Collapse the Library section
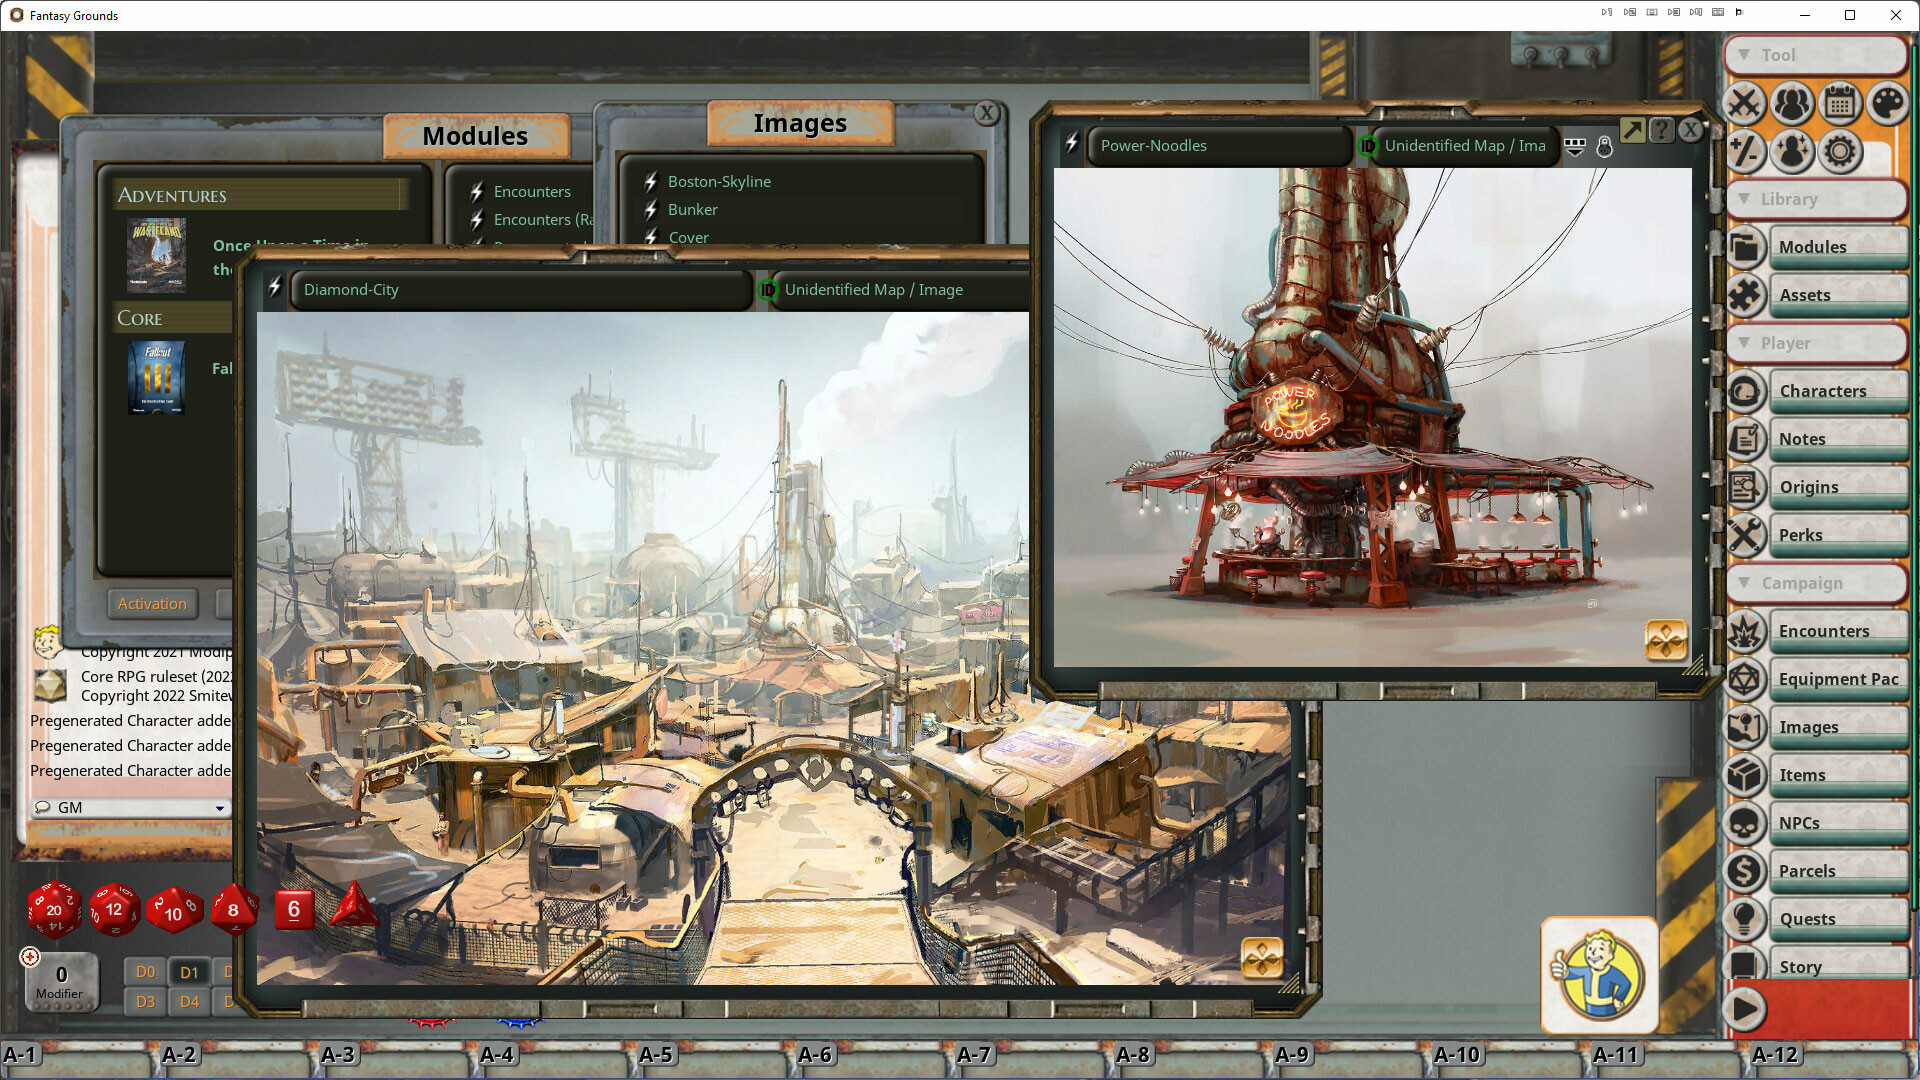1920x1080 pixels. [x=1745, y=199]
